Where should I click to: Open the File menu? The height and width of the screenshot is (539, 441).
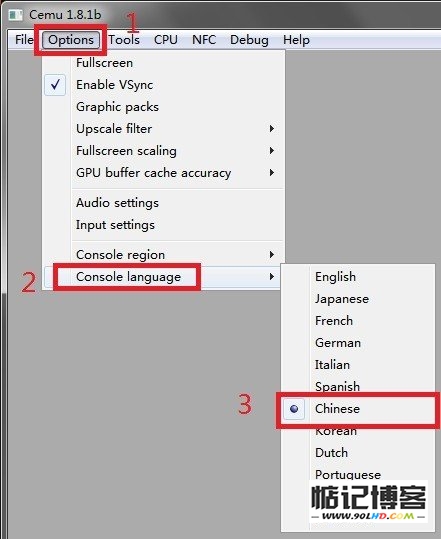(24, 40)
